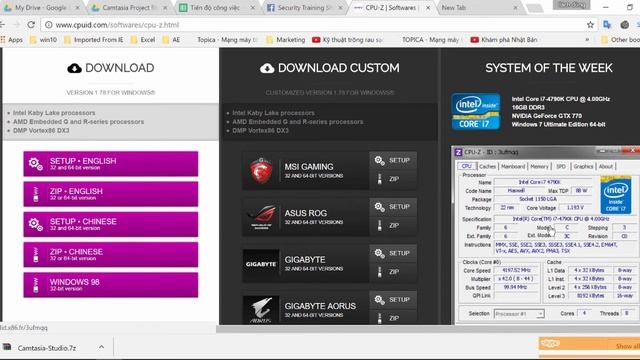Expand the Camtasia-Studio.7z download options arrow
Image resolution: width=640 pixels, height=360 pixels.
coord(101,348)
